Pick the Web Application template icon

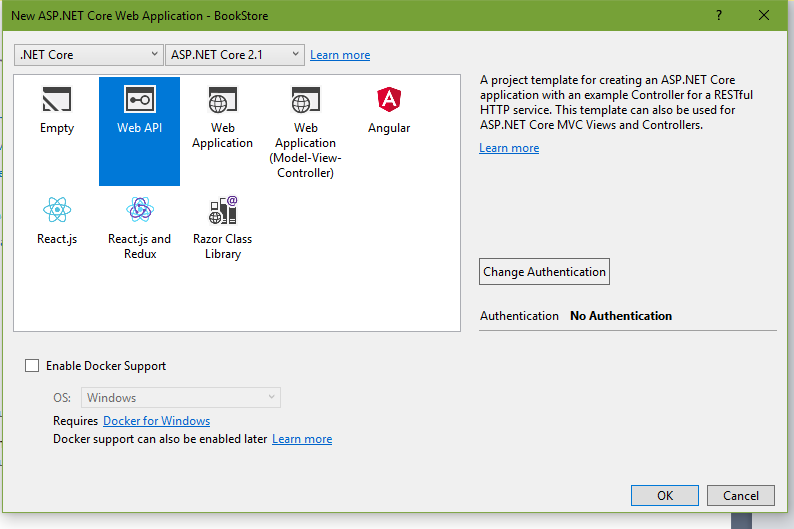[x=222, y=100]
